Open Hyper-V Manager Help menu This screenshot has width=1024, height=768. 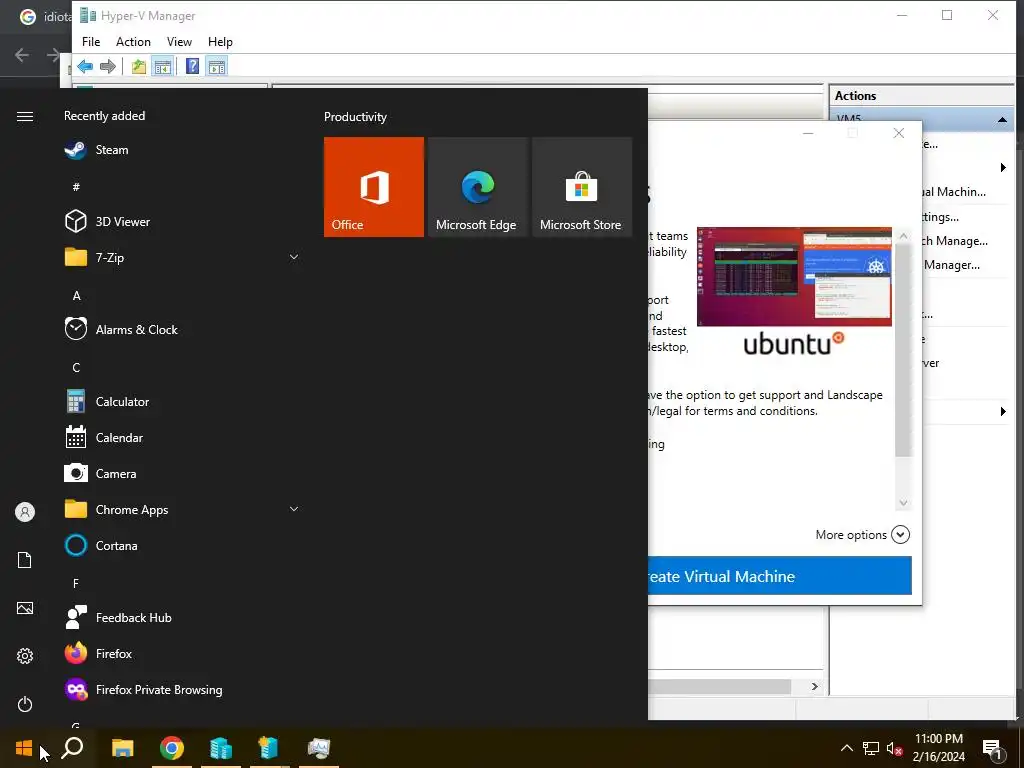[x=220, y=42]
